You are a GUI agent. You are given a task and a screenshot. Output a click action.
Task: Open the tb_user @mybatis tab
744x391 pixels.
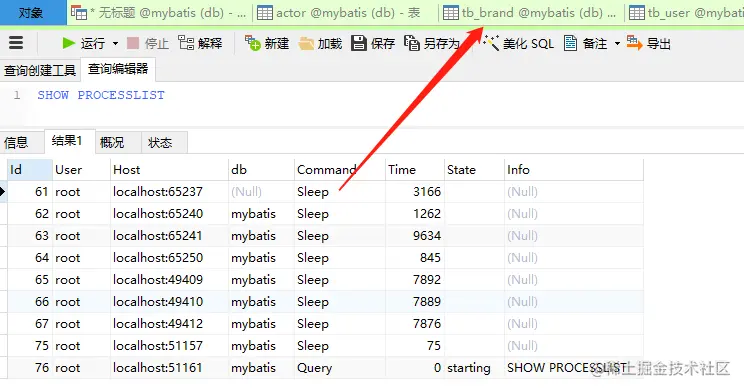point(685,13)
